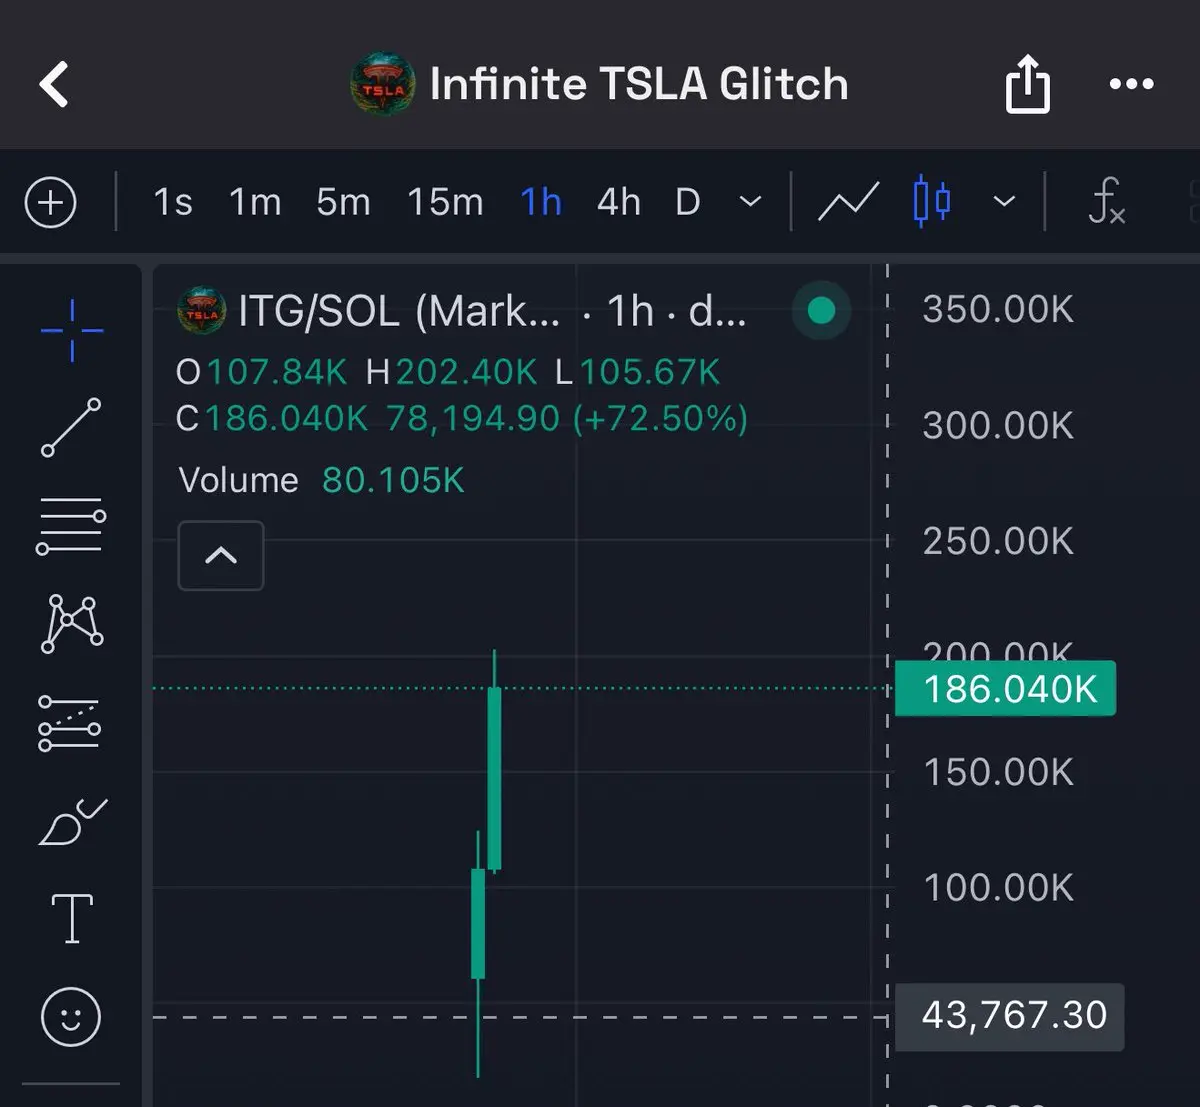
Task: Select the crosshair cursor tool
Action: 72,329
